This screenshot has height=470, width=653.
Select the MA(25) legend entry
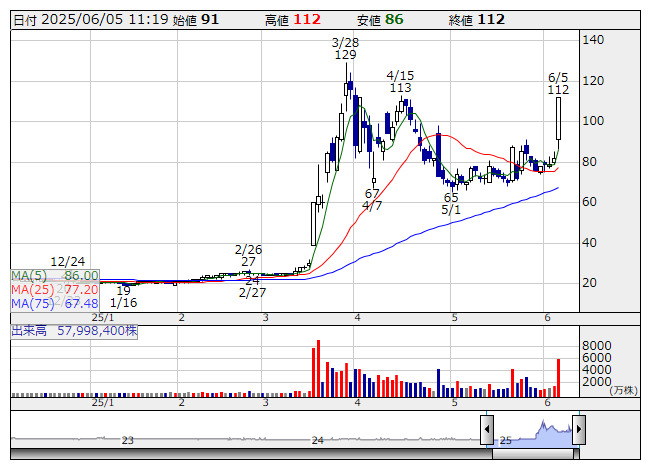coord(55,289)
